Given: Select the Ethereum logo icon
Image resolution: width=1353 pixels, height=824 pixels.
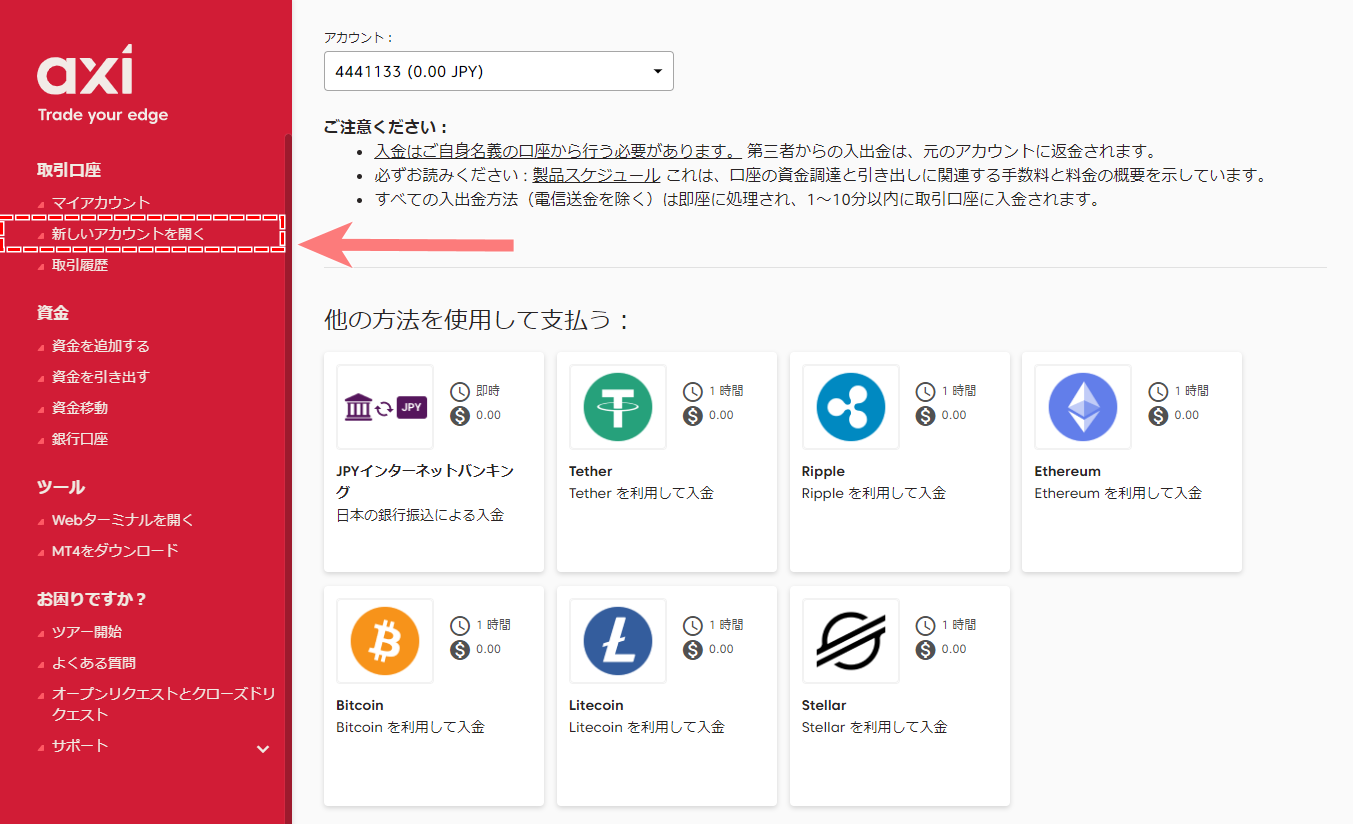Looking at the screenshot, I should 1083,407.
